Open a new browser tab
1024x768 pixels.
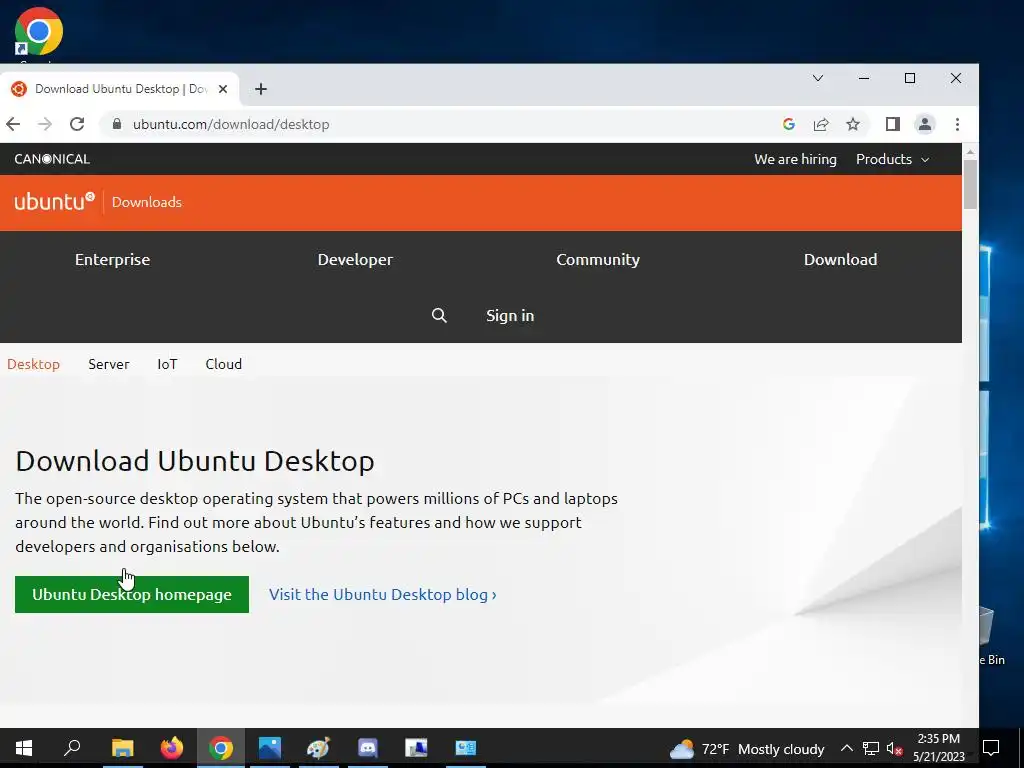[x=261, y=89]
